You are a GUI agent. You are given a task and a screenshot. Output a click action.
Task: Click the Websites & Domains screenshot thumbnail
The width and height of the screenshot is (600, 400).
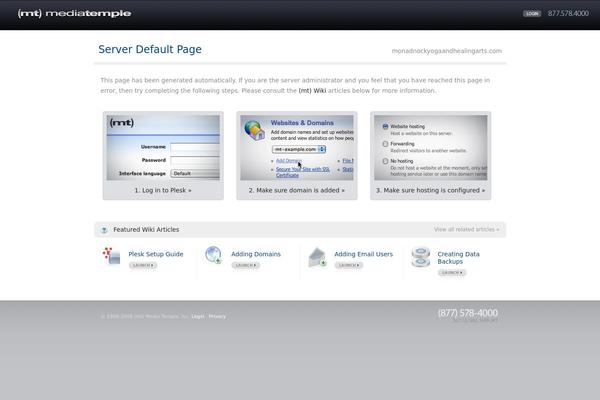[297, 147]
